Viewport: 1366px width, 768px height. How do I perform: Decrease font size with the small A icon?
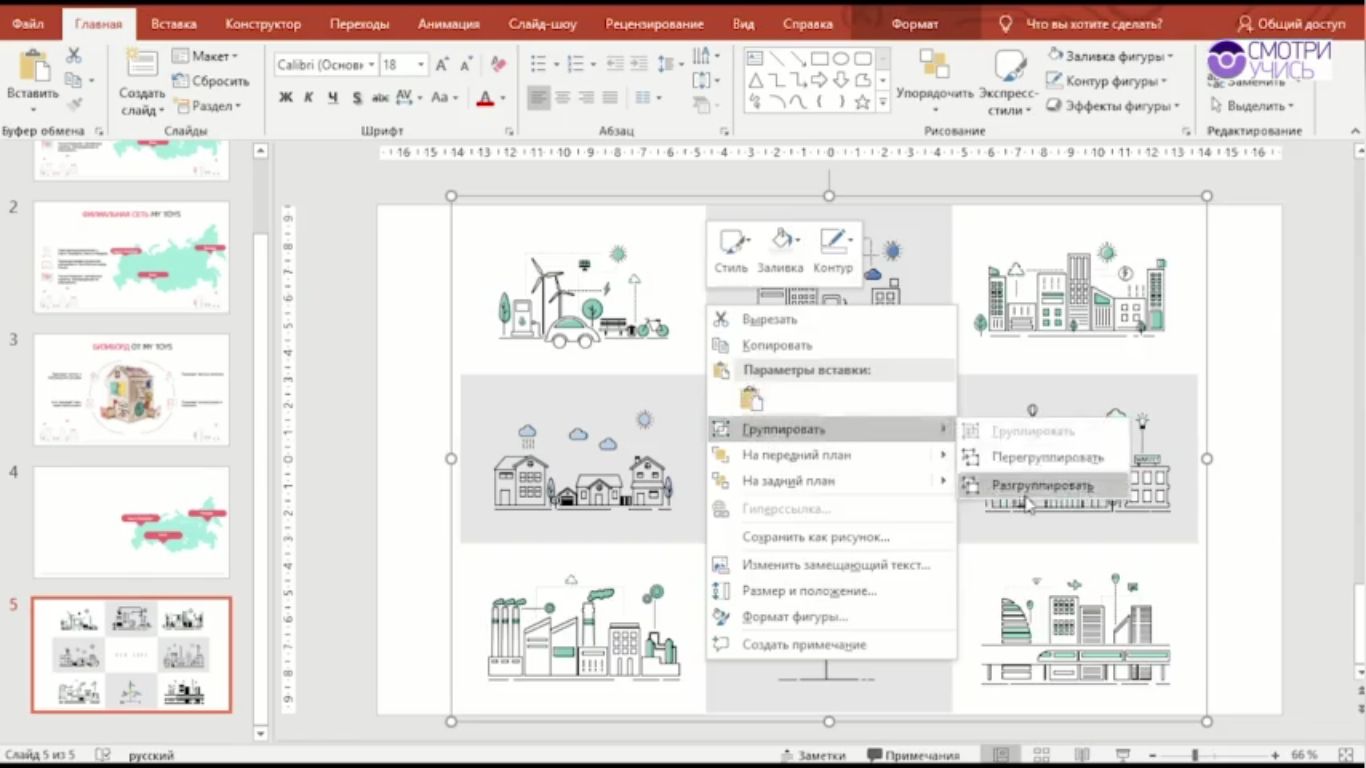tap(466, 65)
